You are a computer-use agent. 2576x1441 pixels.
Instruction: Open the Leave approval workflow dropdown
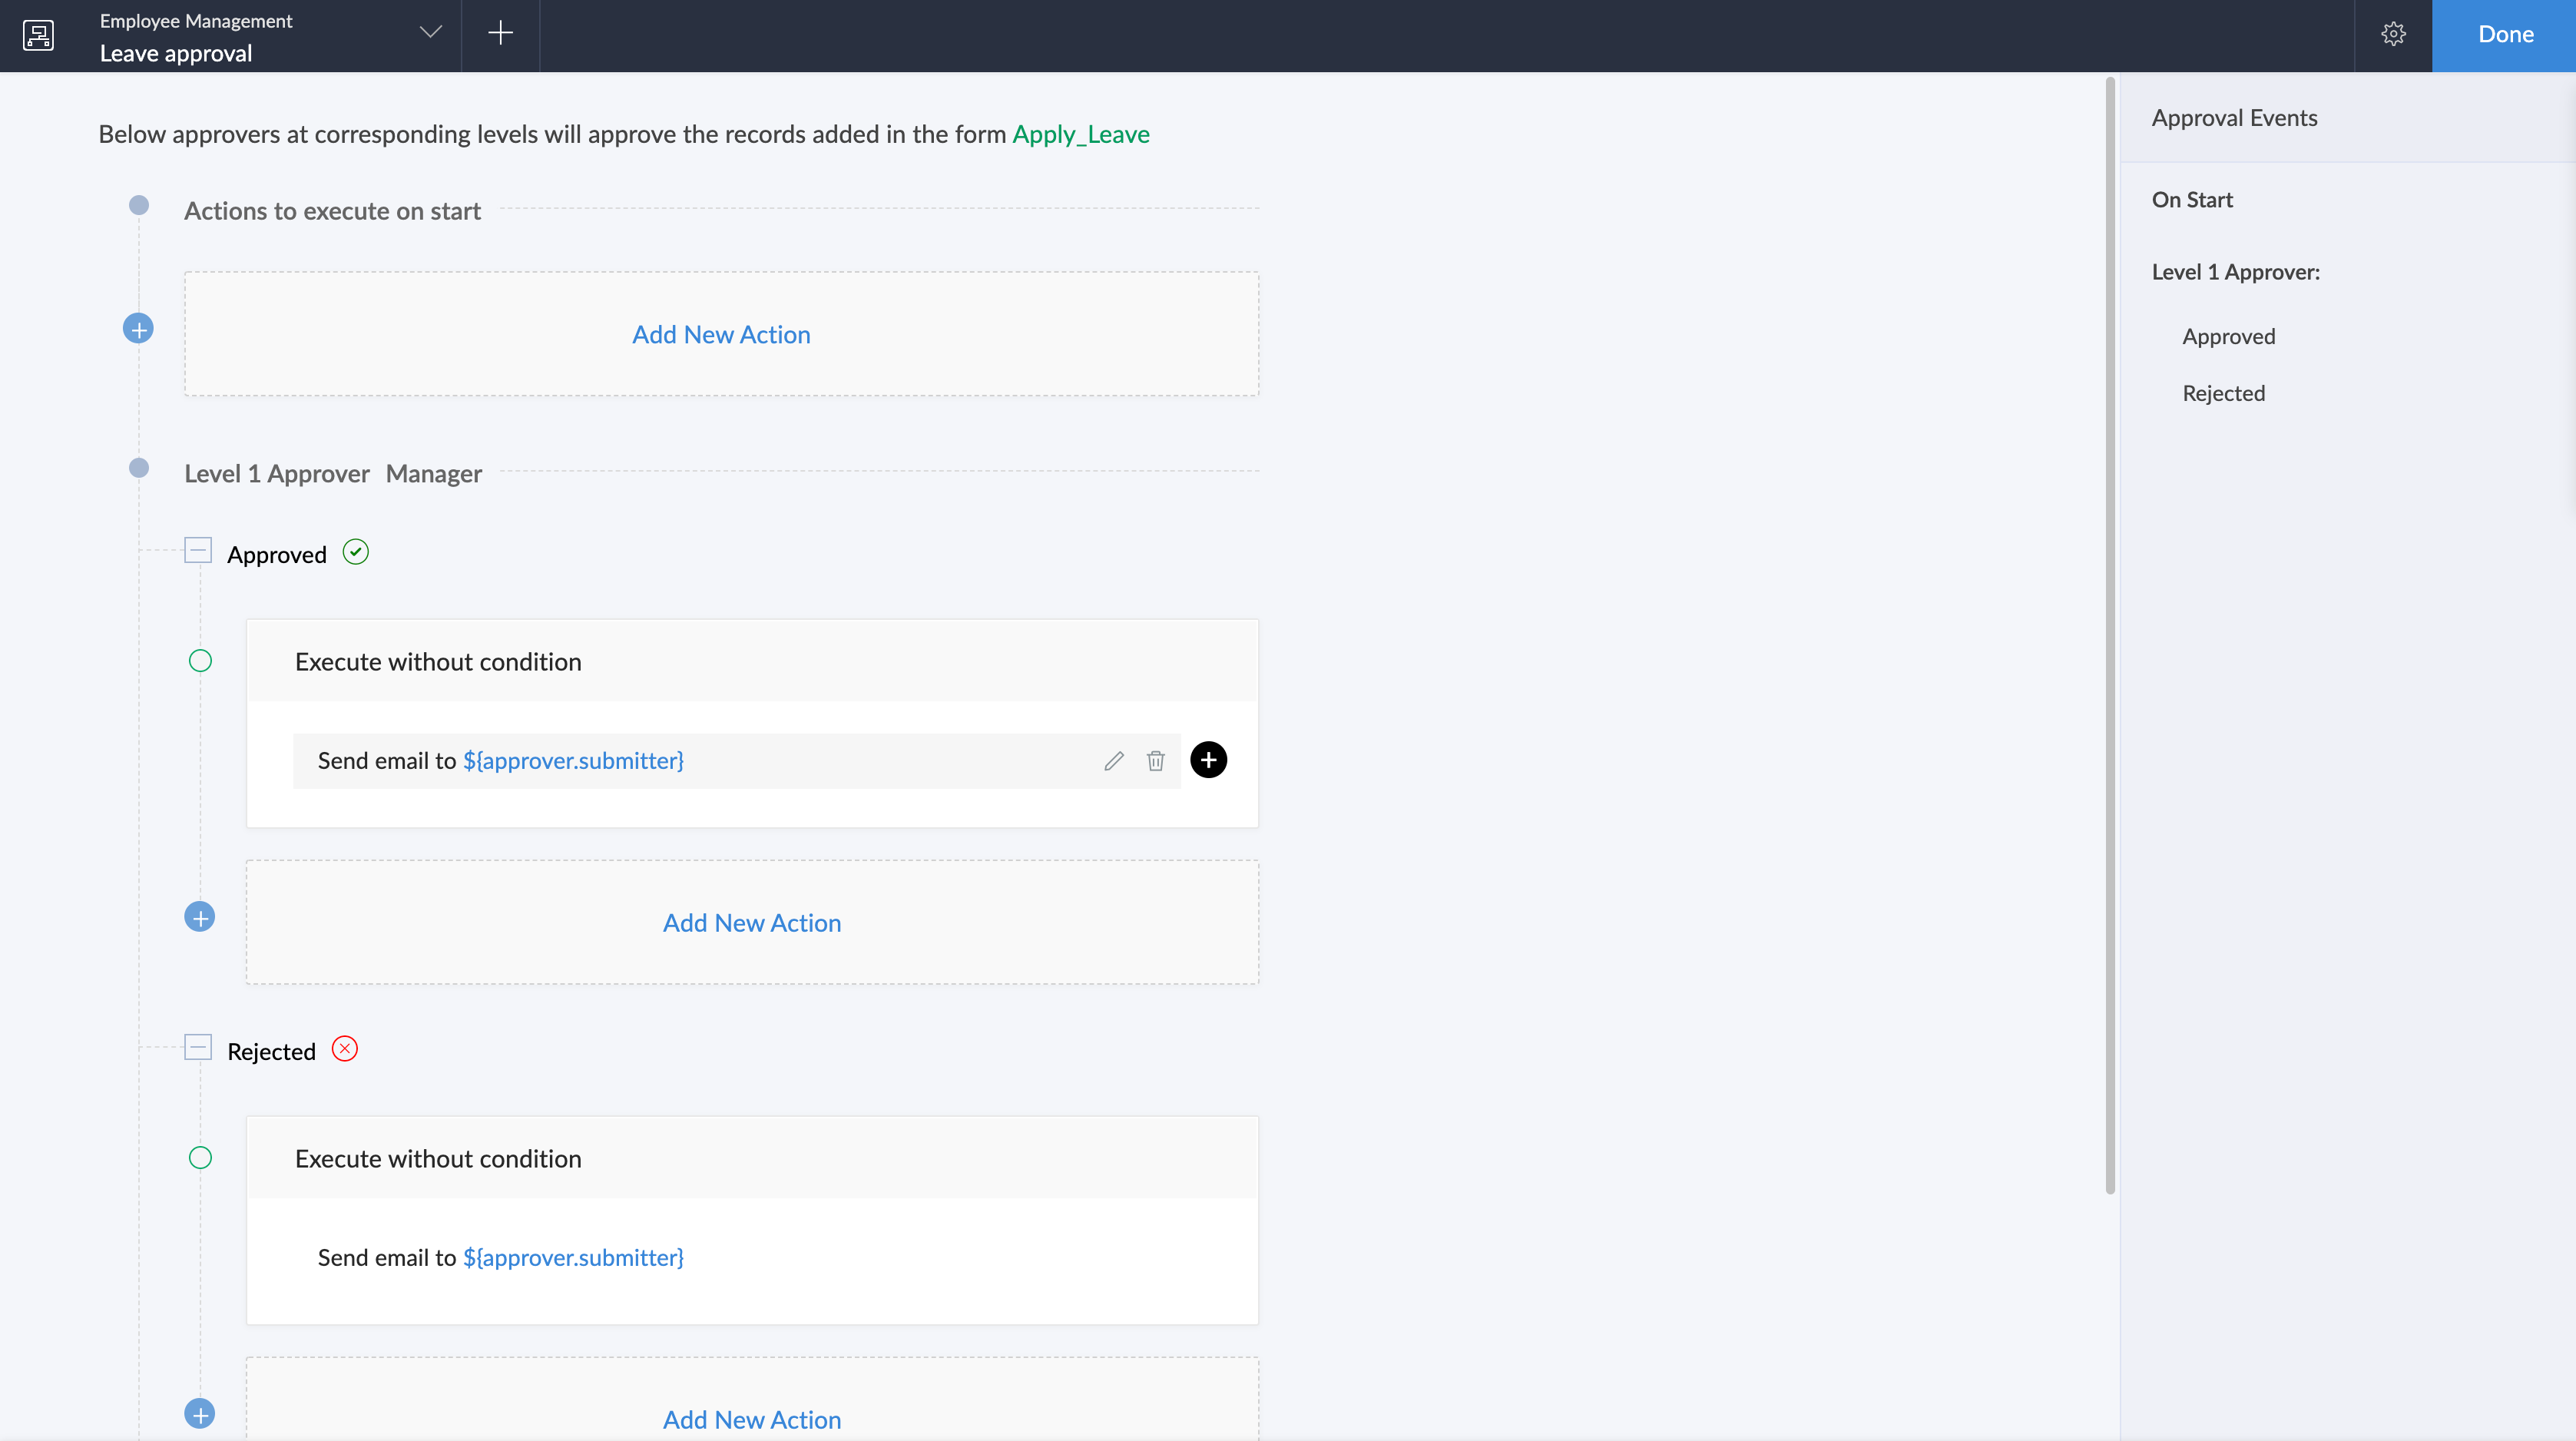430,33
